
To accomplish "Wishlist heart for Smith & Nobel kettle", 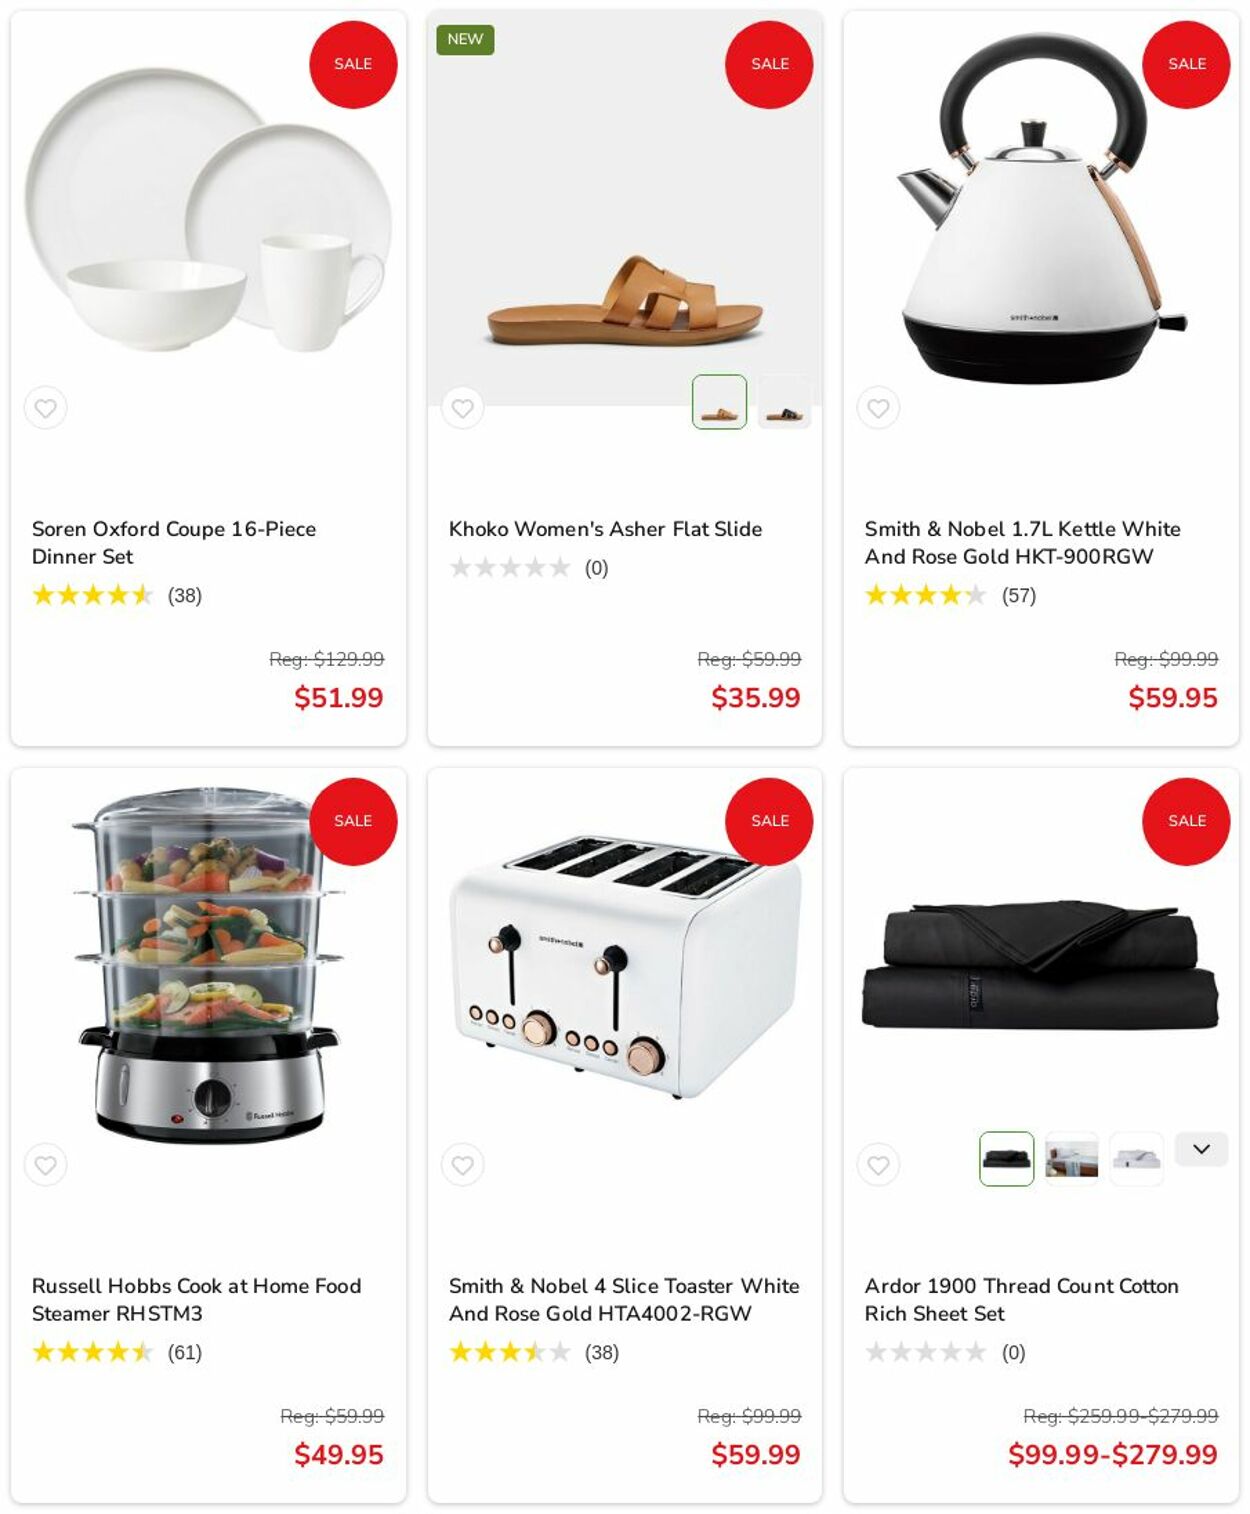I will click(x=878, y=408).
